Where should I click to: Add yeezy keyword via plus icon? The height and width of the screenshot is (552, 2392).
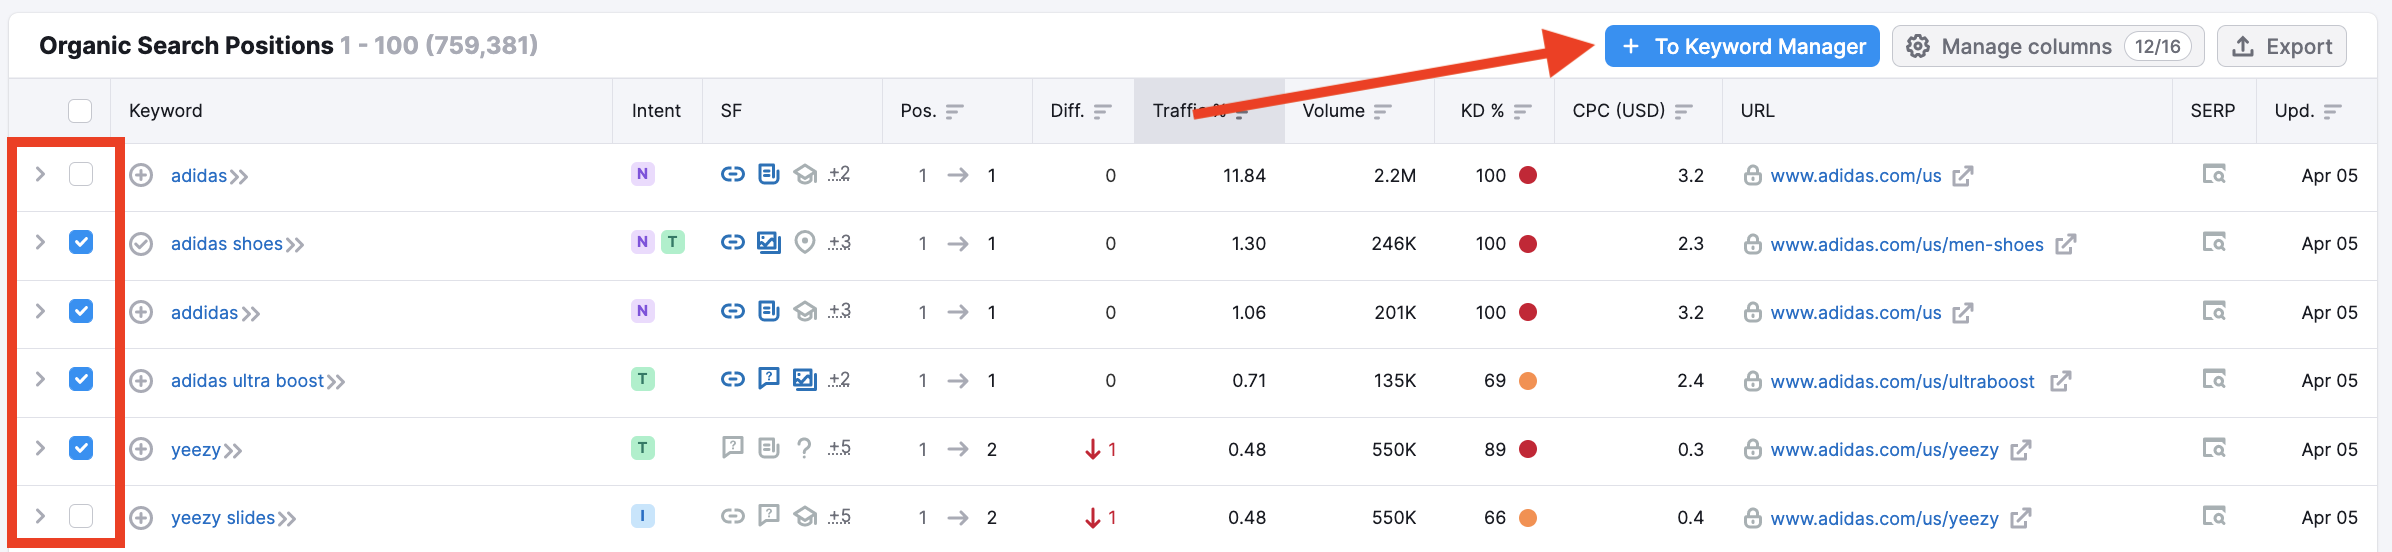pyautogui.click(x=141, y=449)
